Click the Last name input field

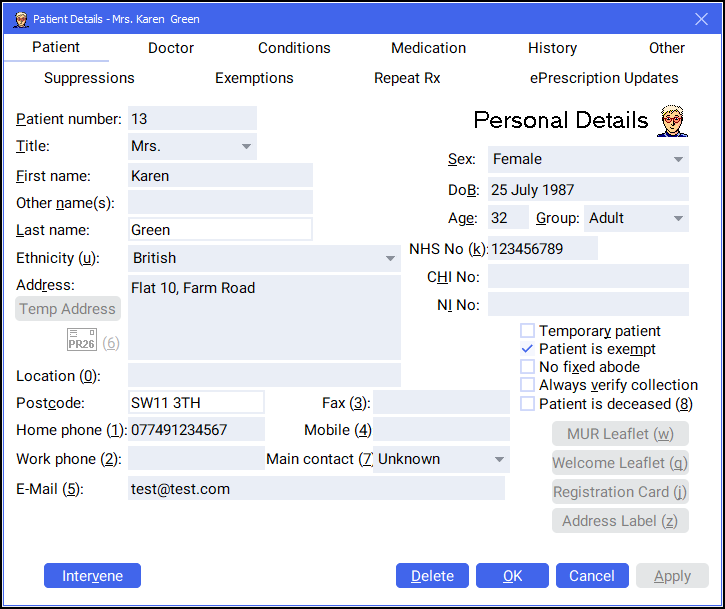pyautogui.click(x=220, y=230)
